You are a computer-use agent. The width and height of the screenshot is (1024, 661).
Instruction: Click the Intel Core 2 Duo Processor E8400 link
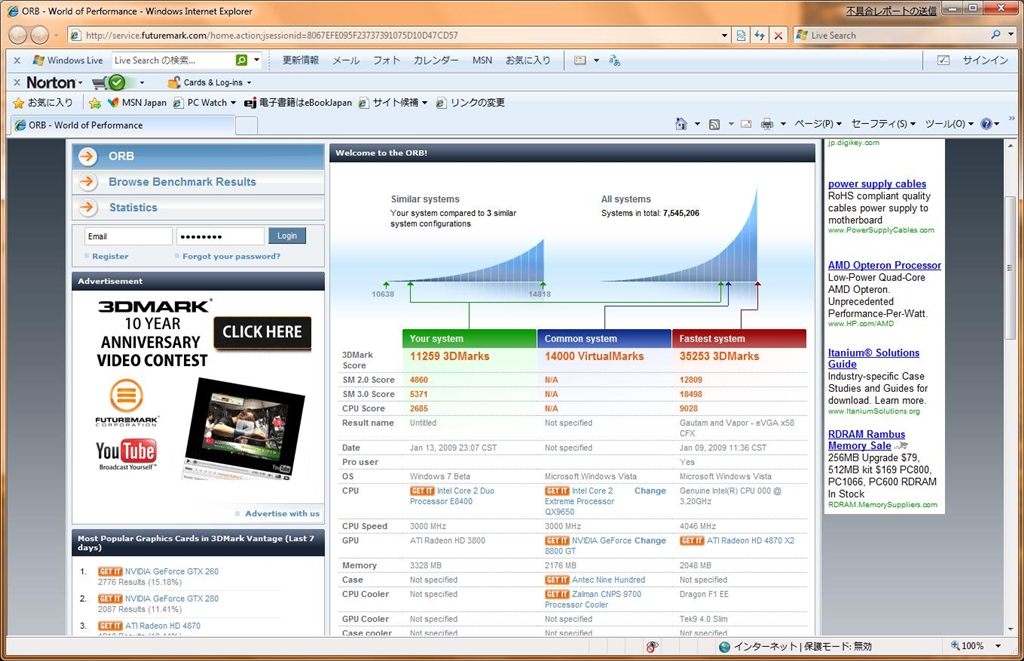(x=452, y=496)
